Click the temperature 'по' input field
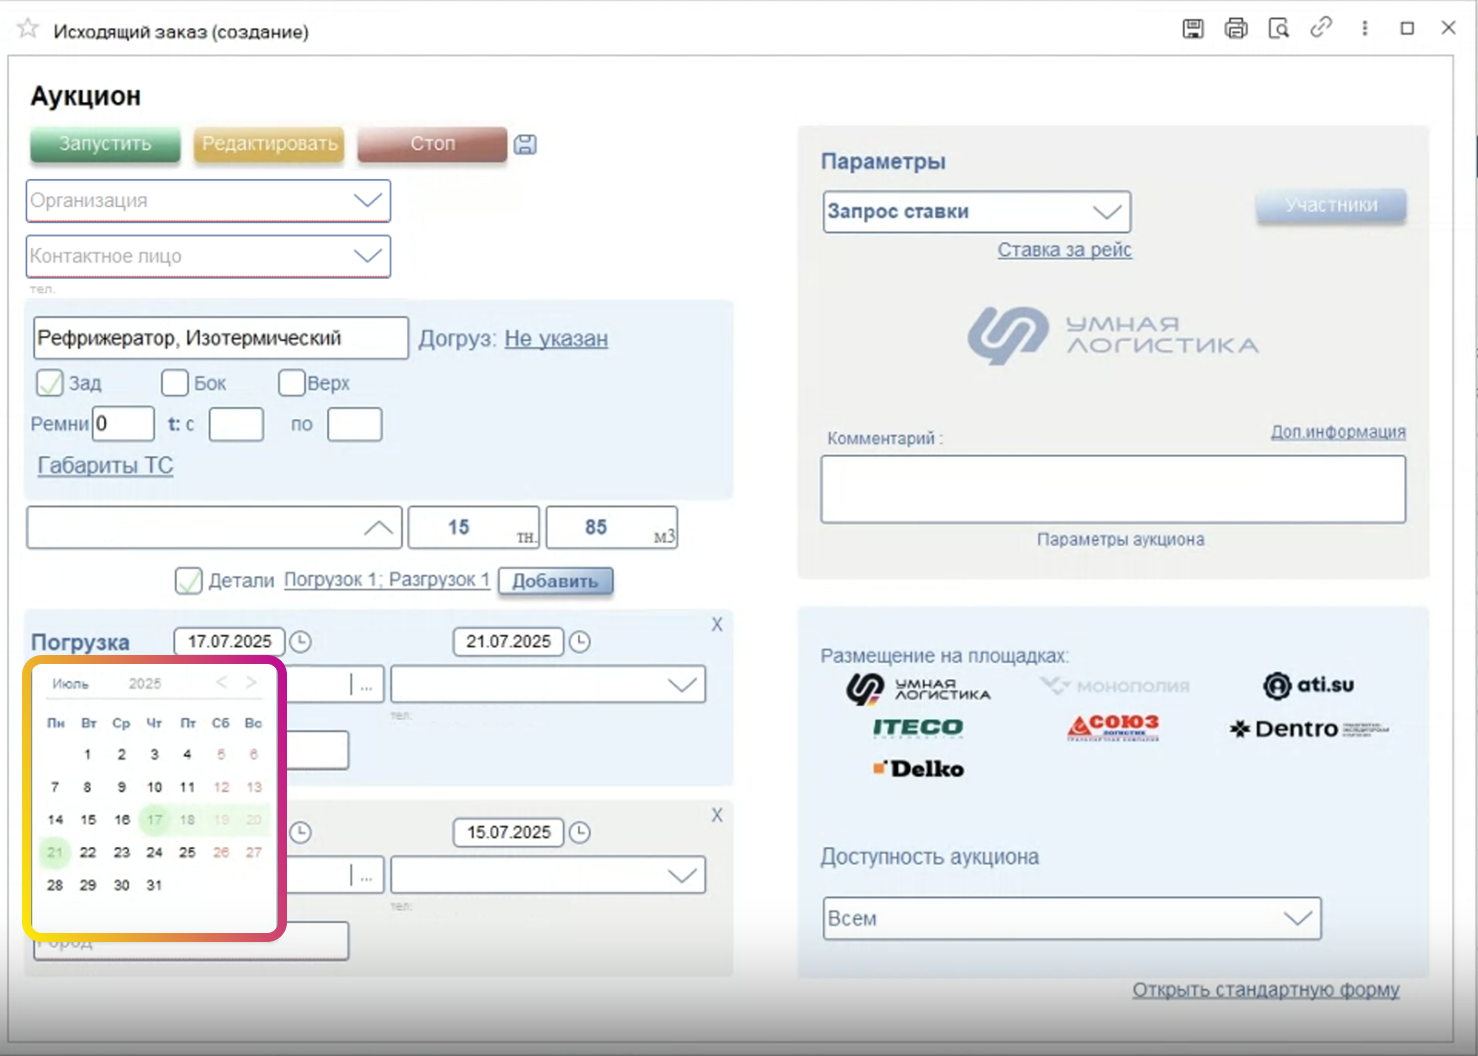1478x1056 pixels. pyautogui.click(x=355, y=424)
